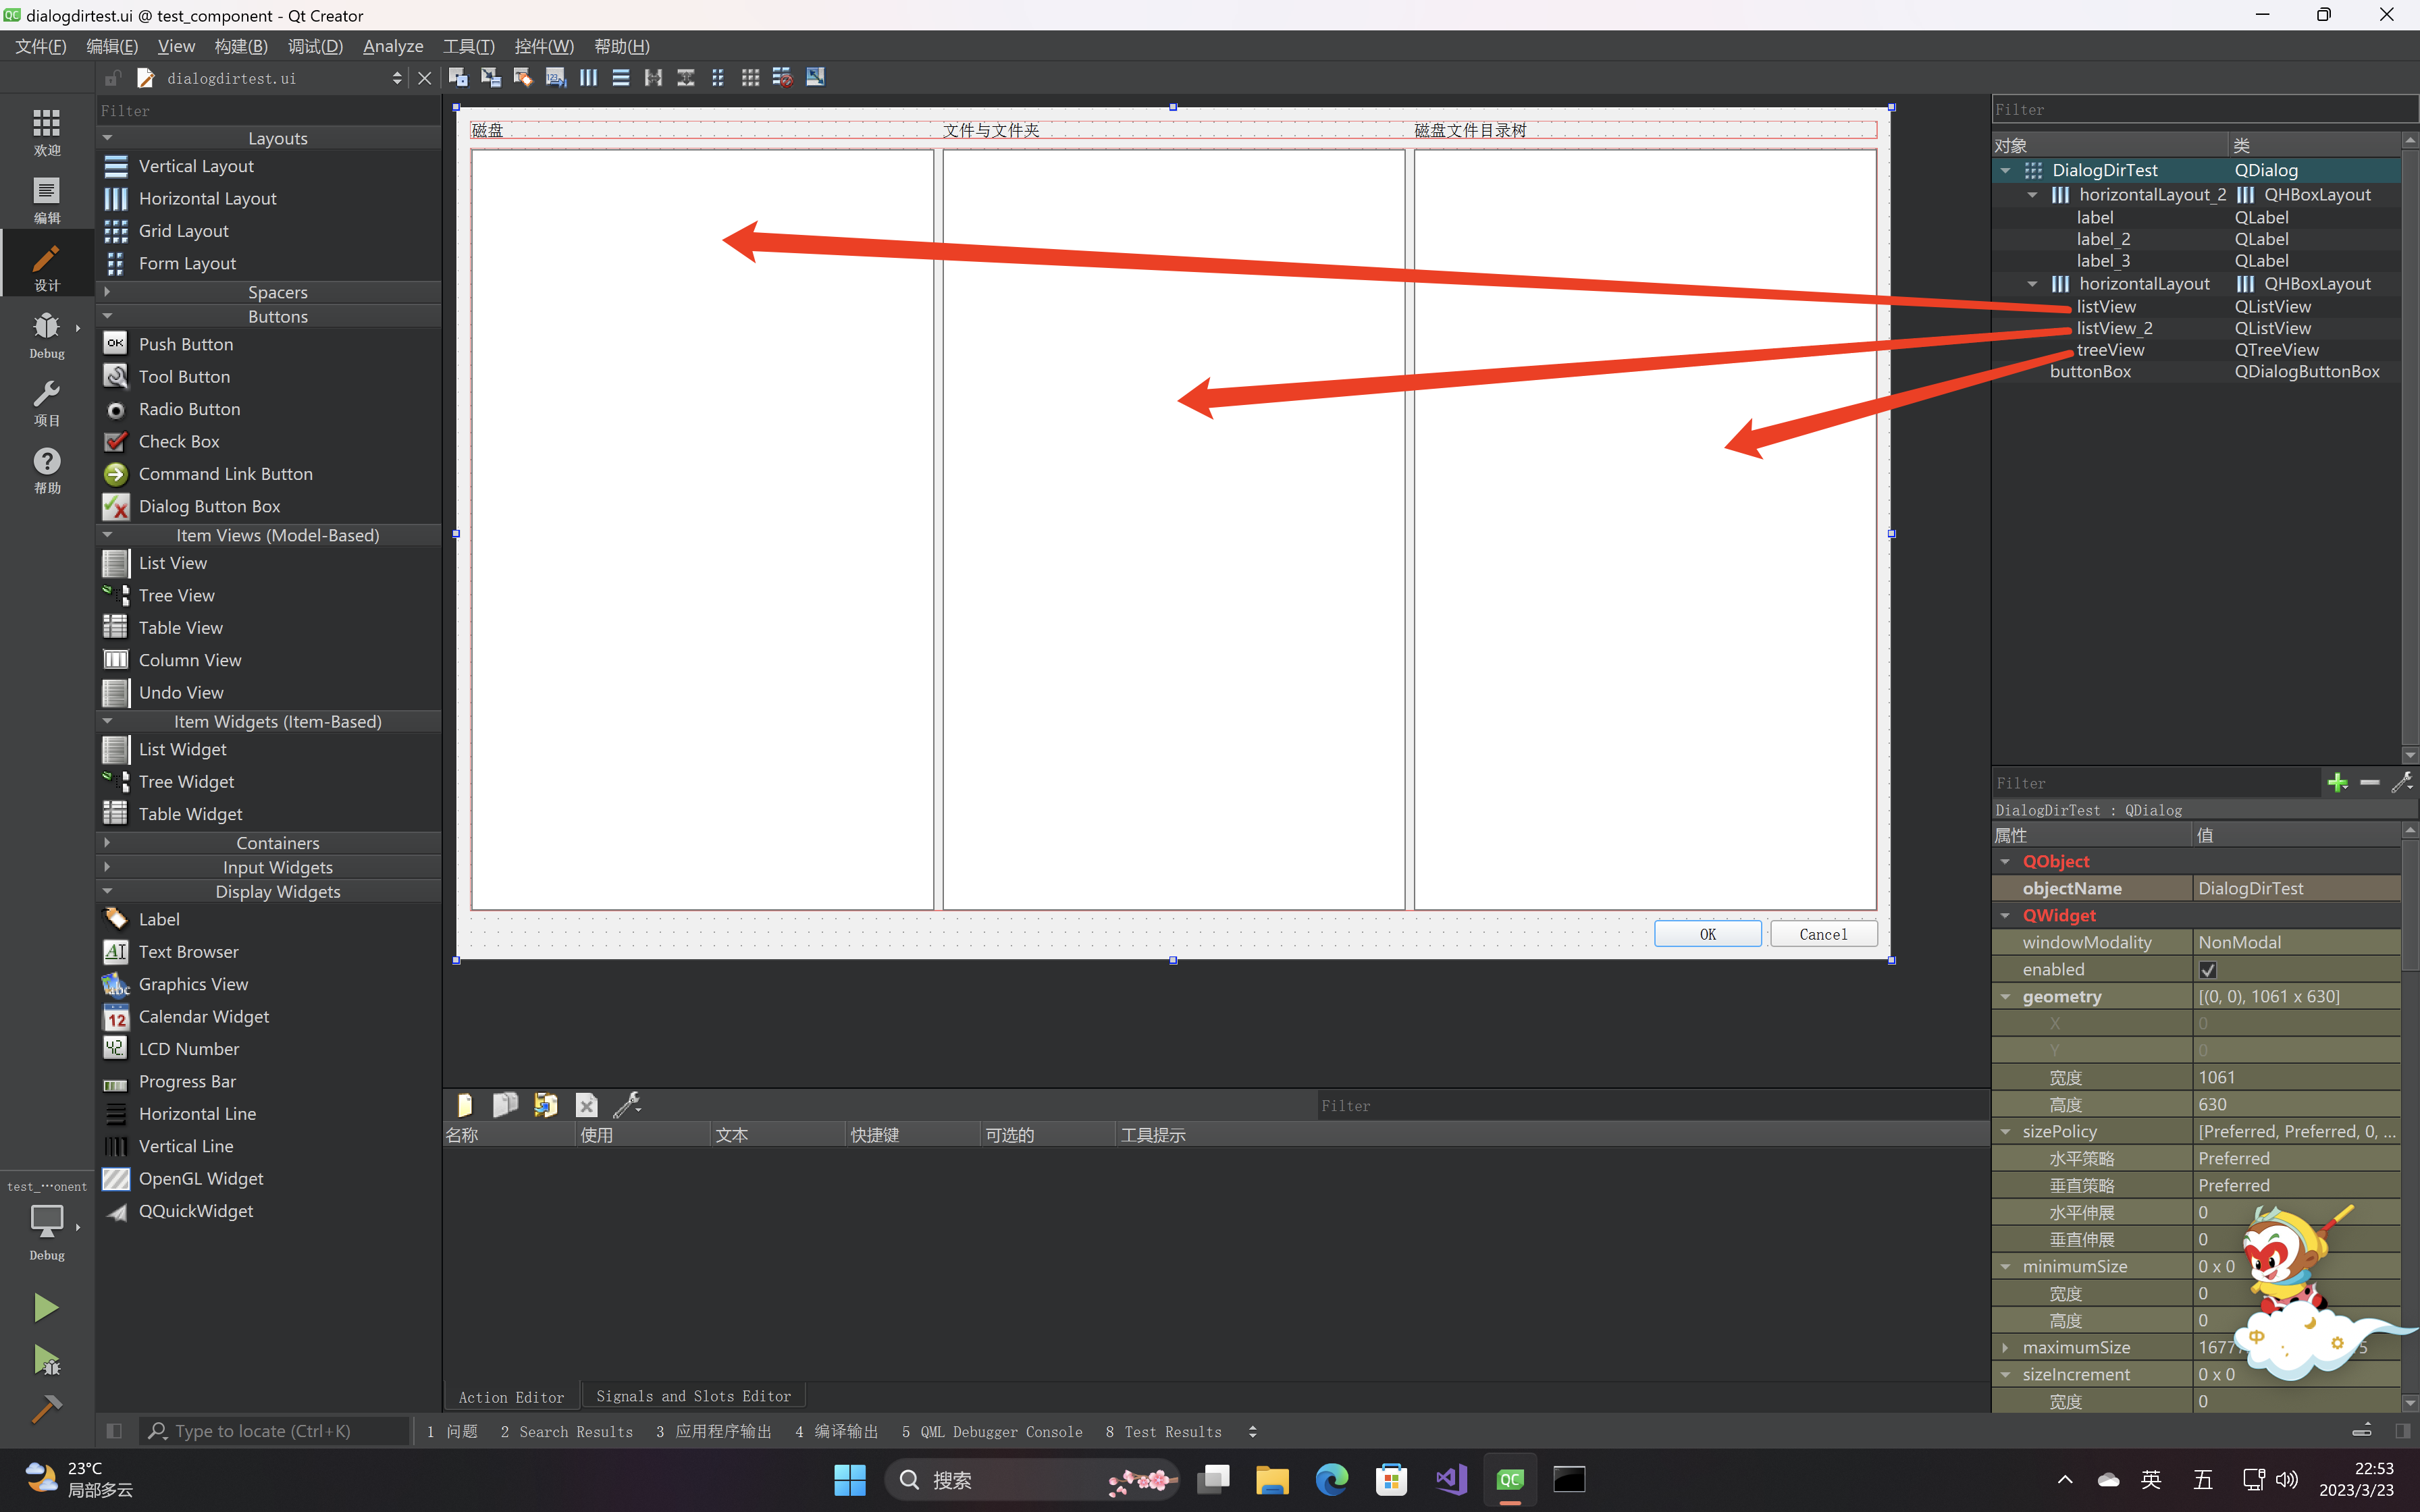Open Windows Start menu
Image resolution: width=2420 pixels, height=1512 pixels.
850,1479
